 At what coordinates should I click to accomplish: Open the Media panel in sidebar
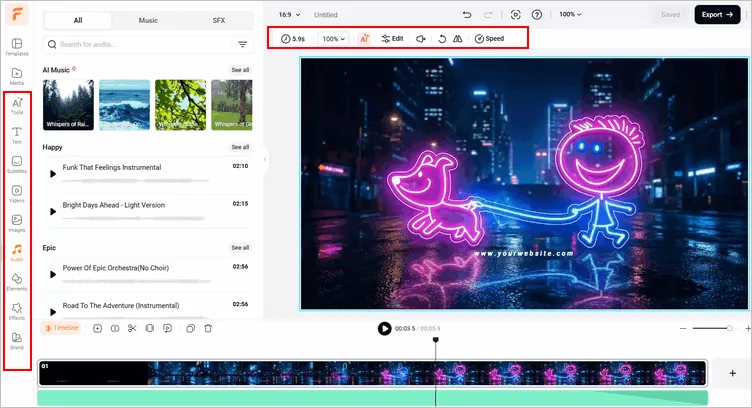pyautogui.click(x=17, y=76)
